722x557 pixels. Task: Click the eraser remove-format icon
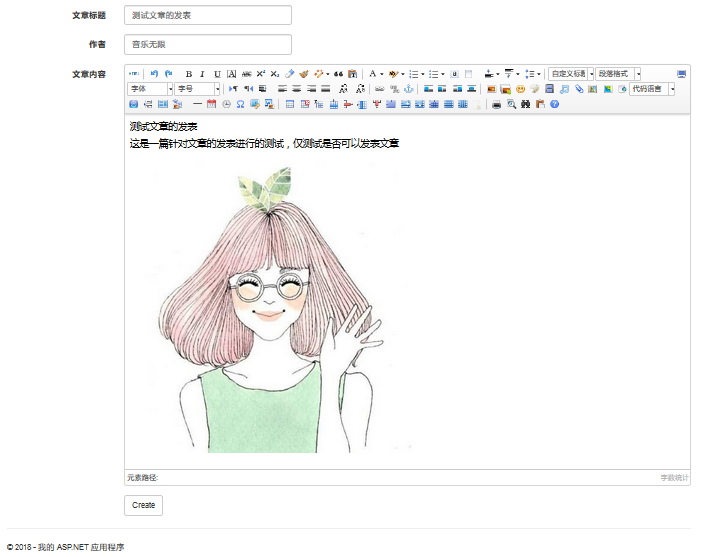tap(290, 74)
